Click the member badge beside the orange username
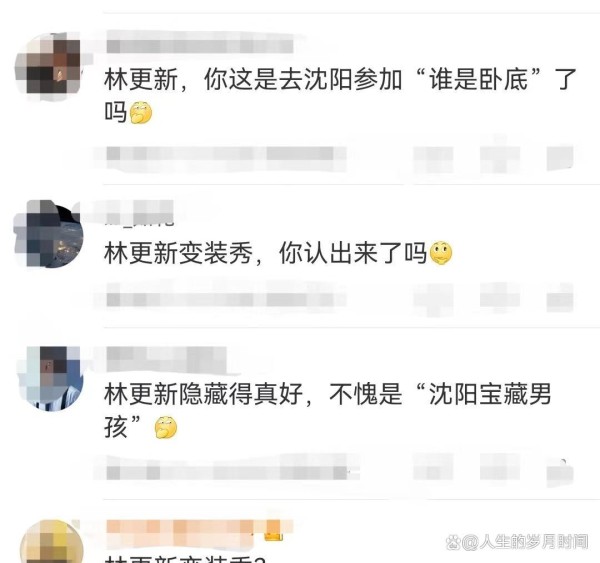 pyautogui.click(x=274, y=530)
